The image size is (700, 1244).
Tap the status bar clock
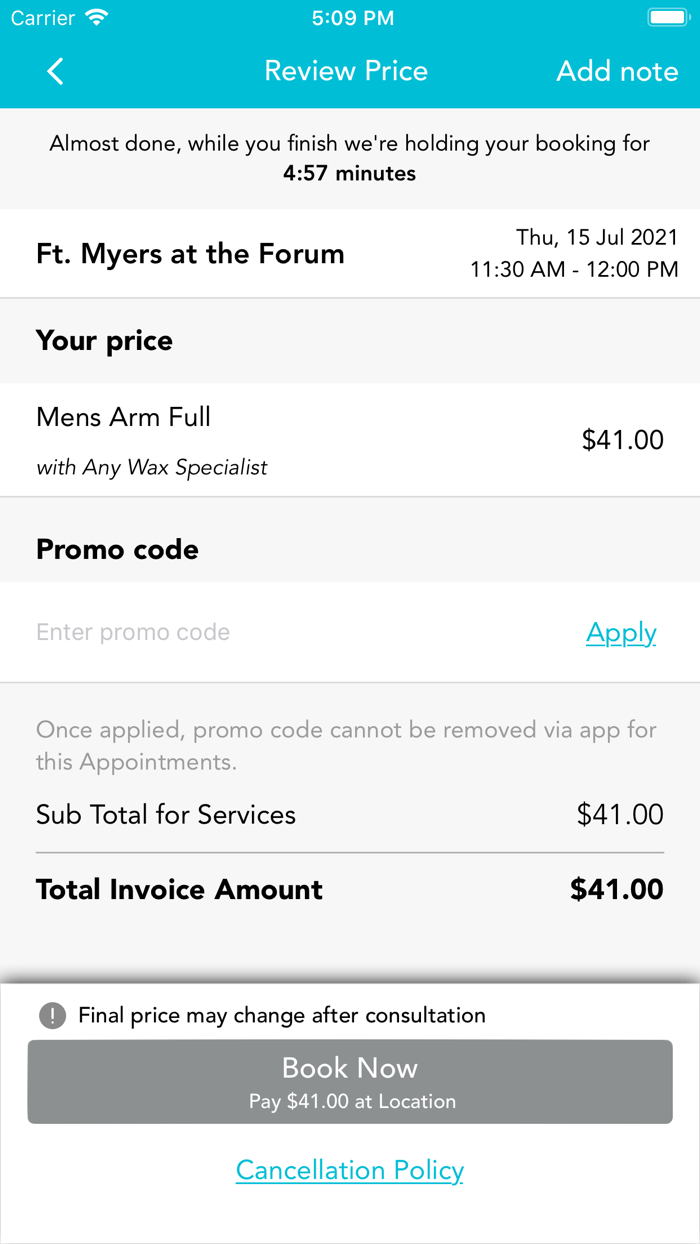352,18
